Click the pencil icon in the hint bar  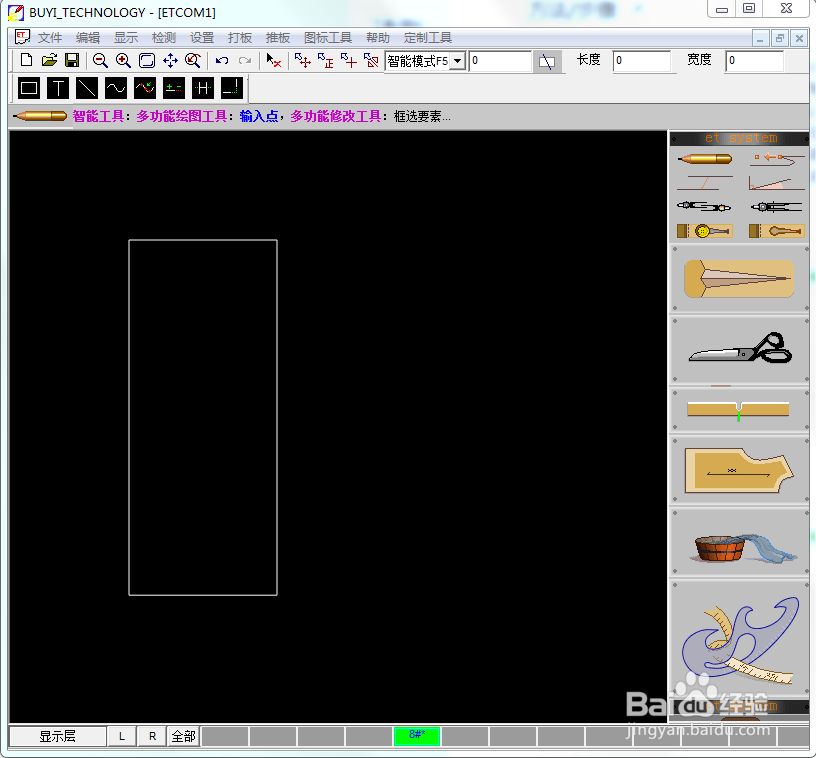40,116
